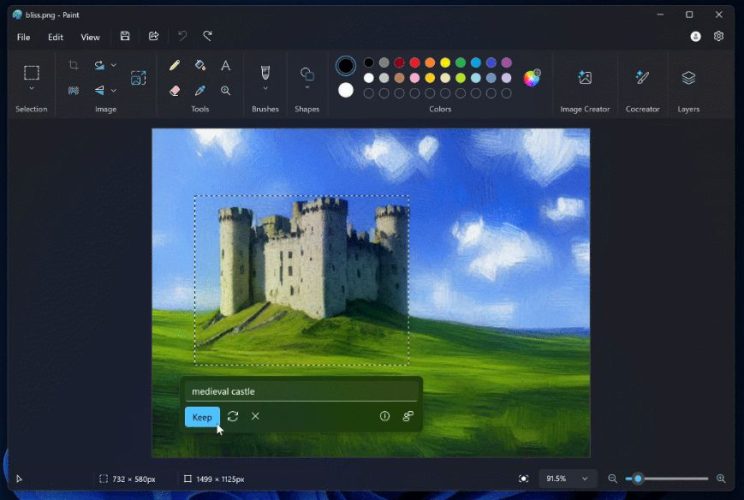744x500 pixels.
Task: Click the medieval castle prompt field
Action: (301, 391)
